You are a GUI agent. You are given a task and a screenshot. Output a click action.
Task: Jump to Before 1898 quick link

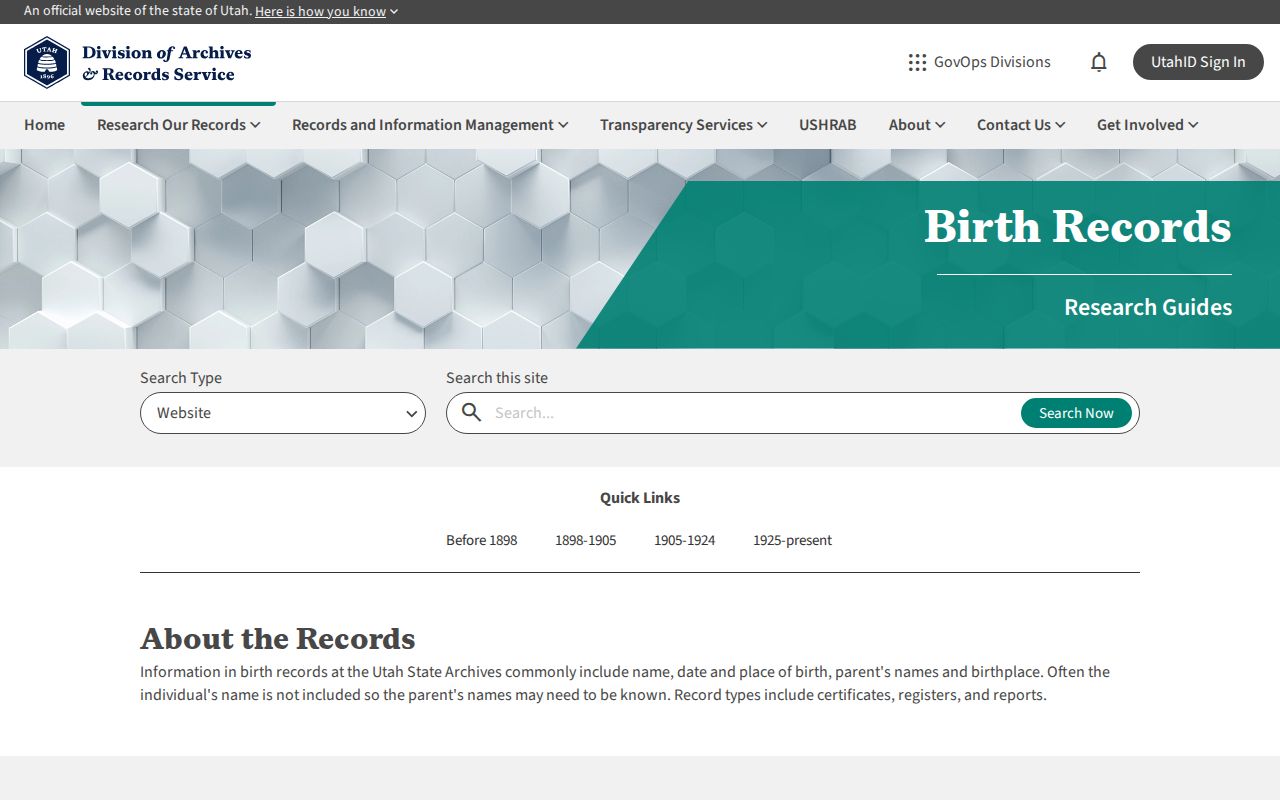[x=482, y=540]
